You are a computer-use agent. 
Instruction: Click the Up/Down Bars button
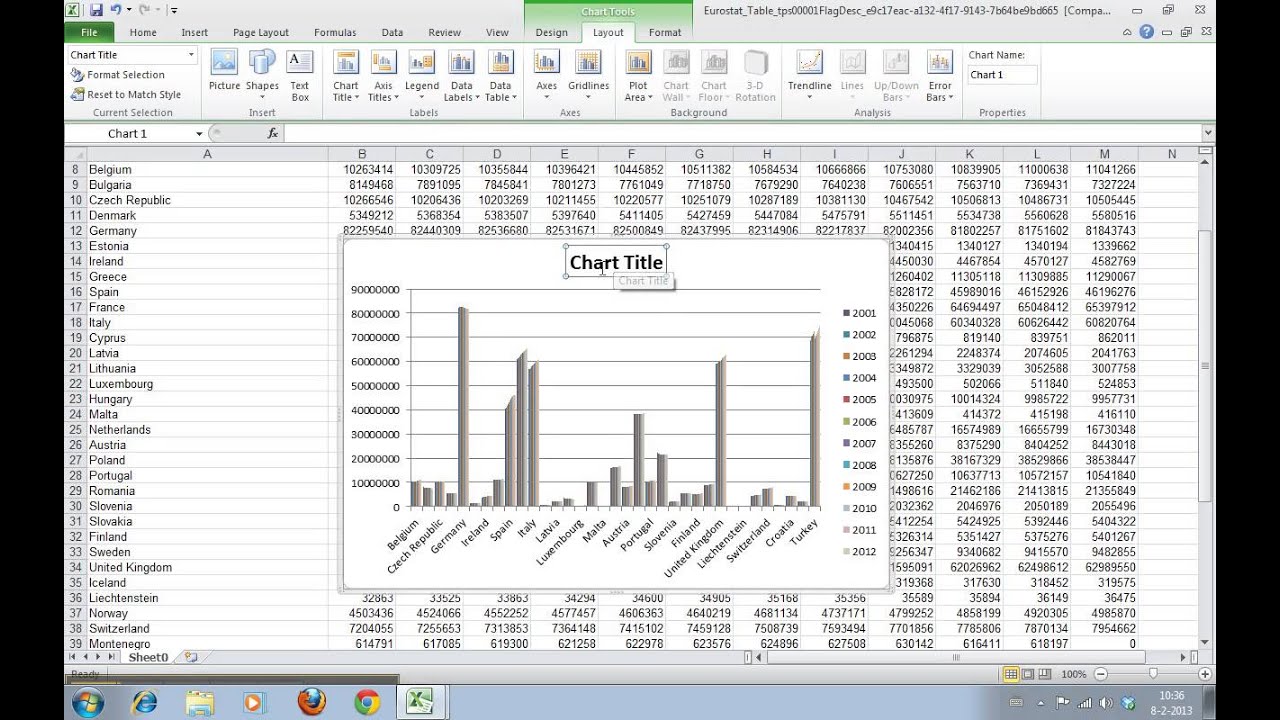click(895, 75)
